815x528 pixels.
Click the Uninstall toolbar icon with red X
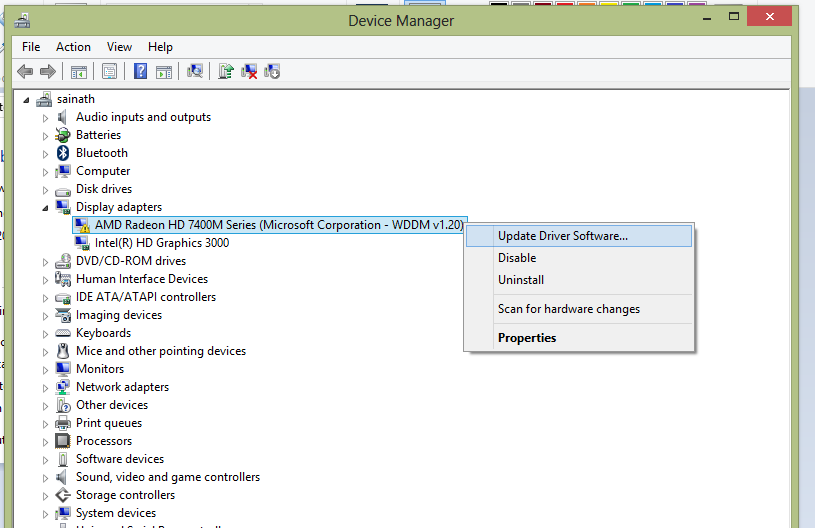[x=249, y=71]
